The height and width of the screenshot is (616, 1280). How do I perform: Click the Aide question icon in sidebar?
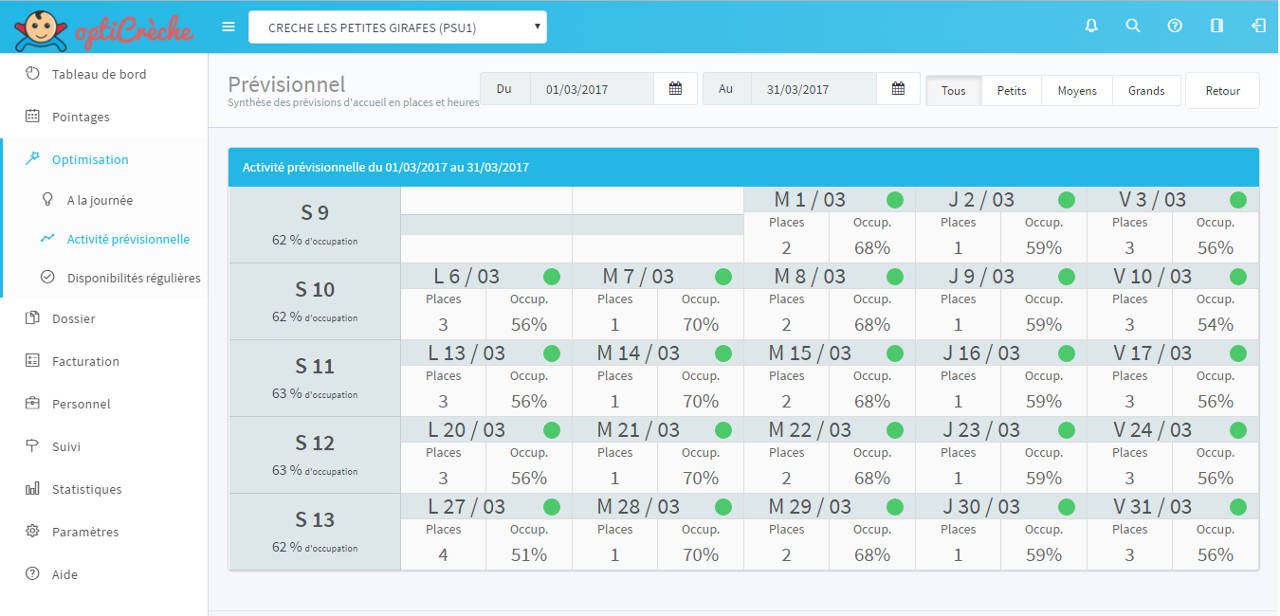pyautogui.click(x=32, y=574)
